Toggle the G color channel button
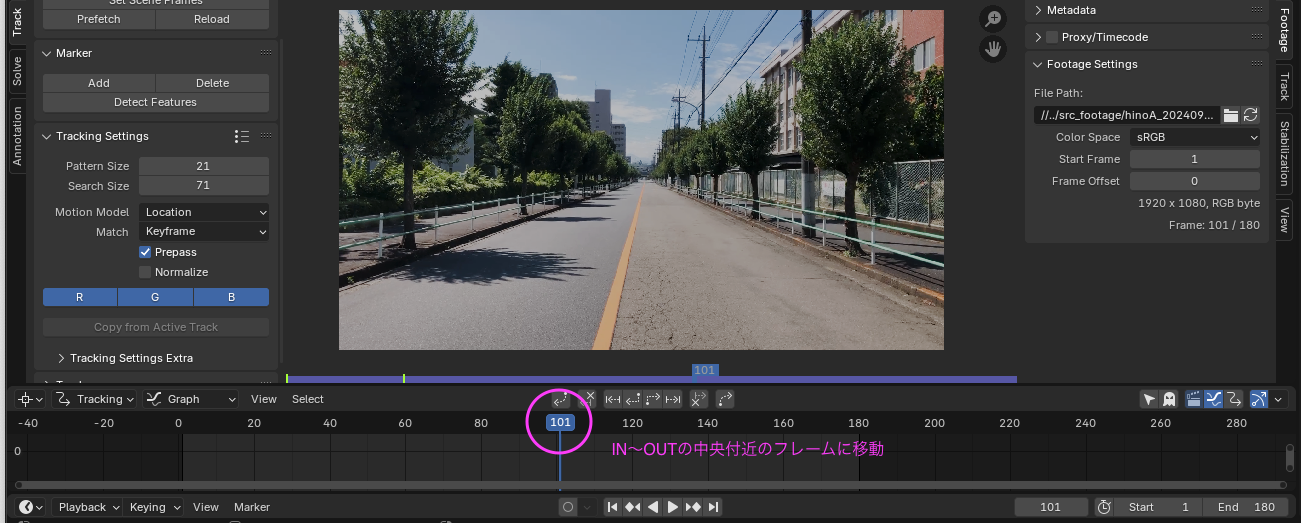 coord(156,297)
